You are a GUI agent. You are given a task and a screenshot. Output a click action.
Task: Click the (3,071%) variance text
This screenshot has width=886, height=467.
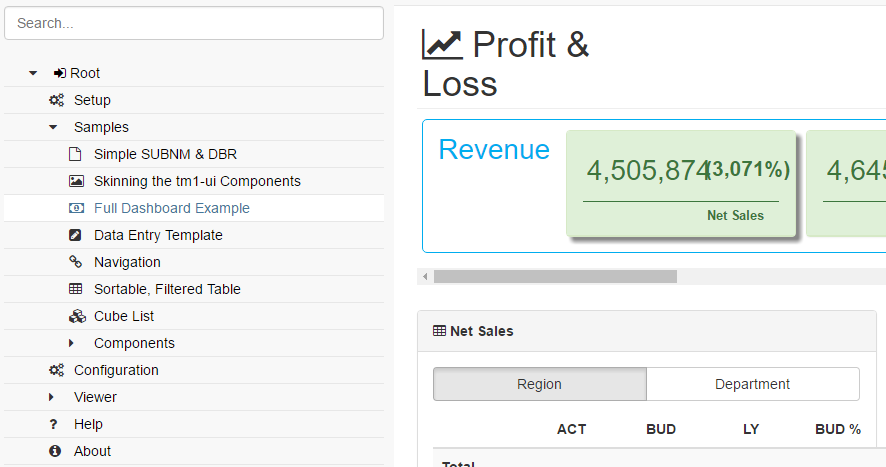pos(749,169)
